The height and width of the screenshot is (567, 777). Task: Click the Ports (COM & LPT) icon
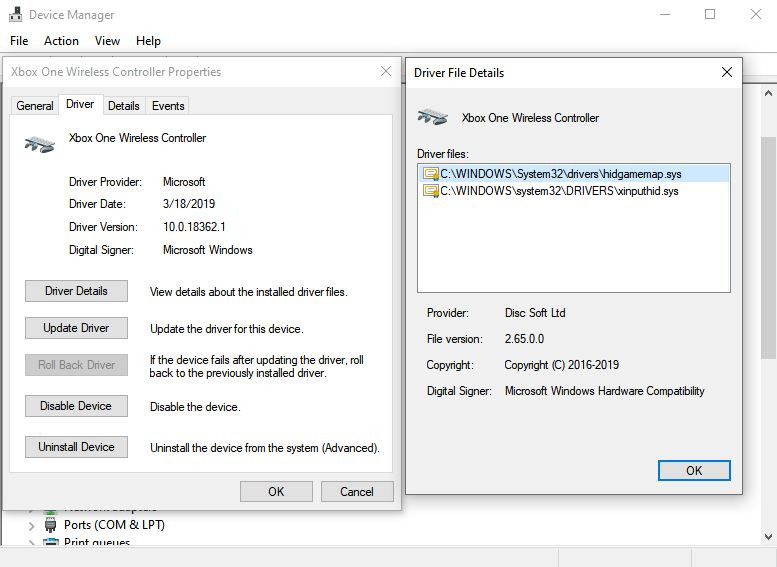point(51,525)
